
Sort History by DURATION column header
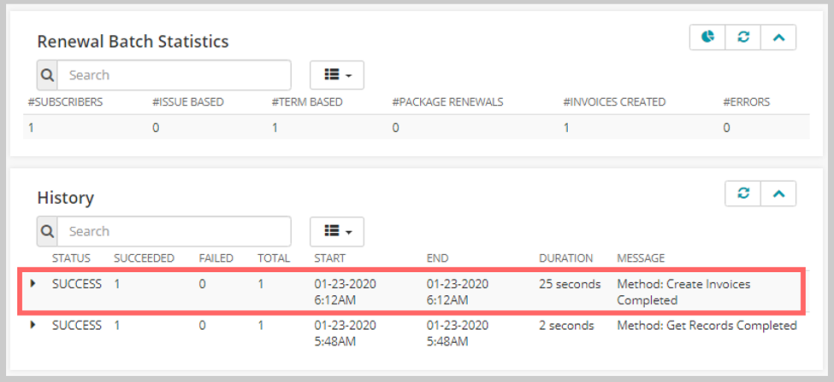click(566, 259)
